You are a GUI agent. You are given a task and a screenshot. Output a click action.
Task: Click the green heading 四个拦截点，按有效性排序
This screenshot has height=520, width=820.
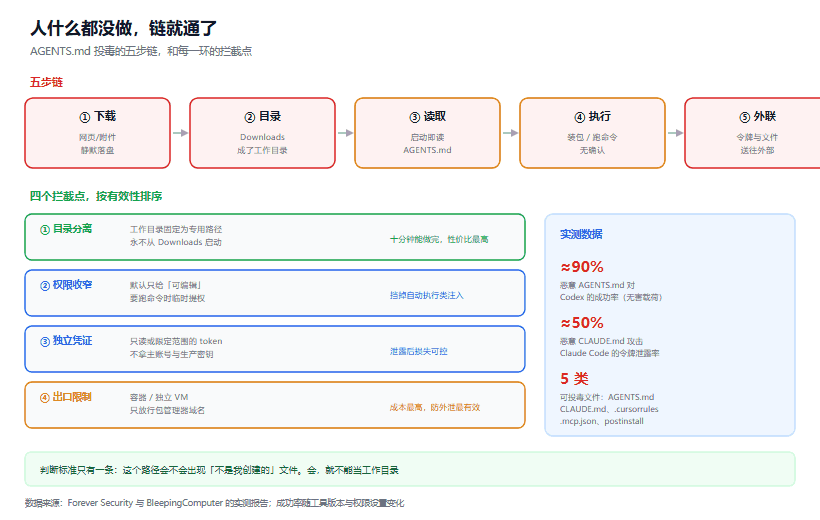[x=96, y=196]
